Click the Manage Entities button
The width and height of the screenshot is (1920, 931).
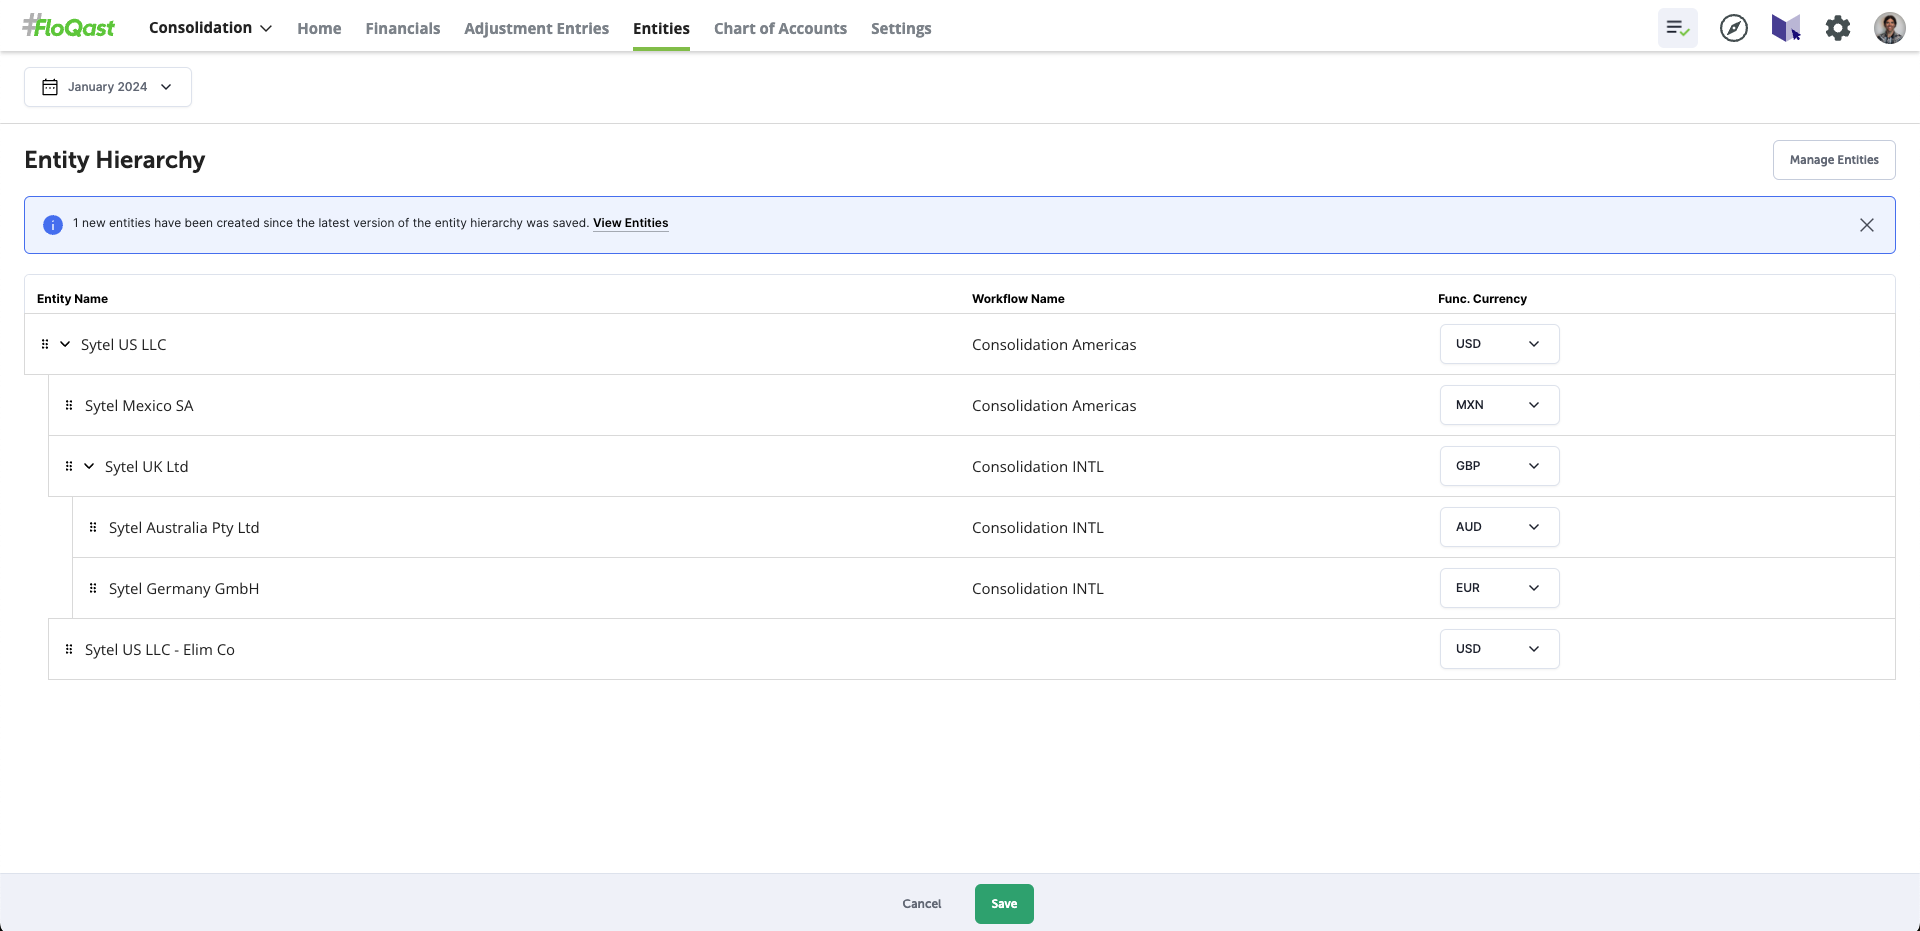click(x=1834, y=160)
